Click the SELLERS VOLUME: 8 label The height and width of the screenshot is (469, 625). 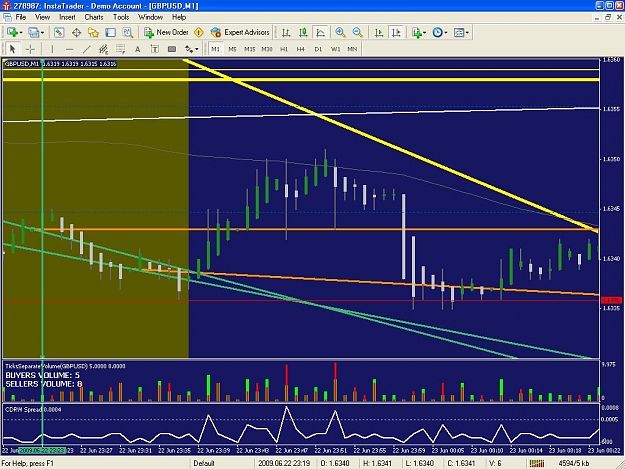pyautogui.click(x=44, y=384)
